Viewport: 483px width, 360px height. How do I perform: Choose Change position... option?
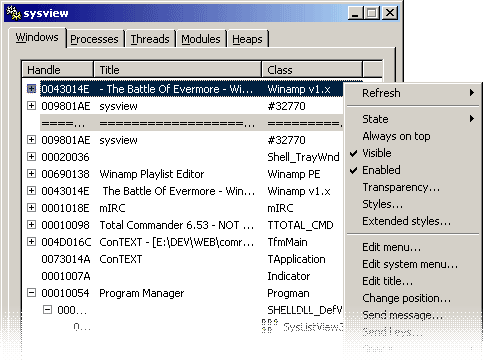tap(413, 298)
